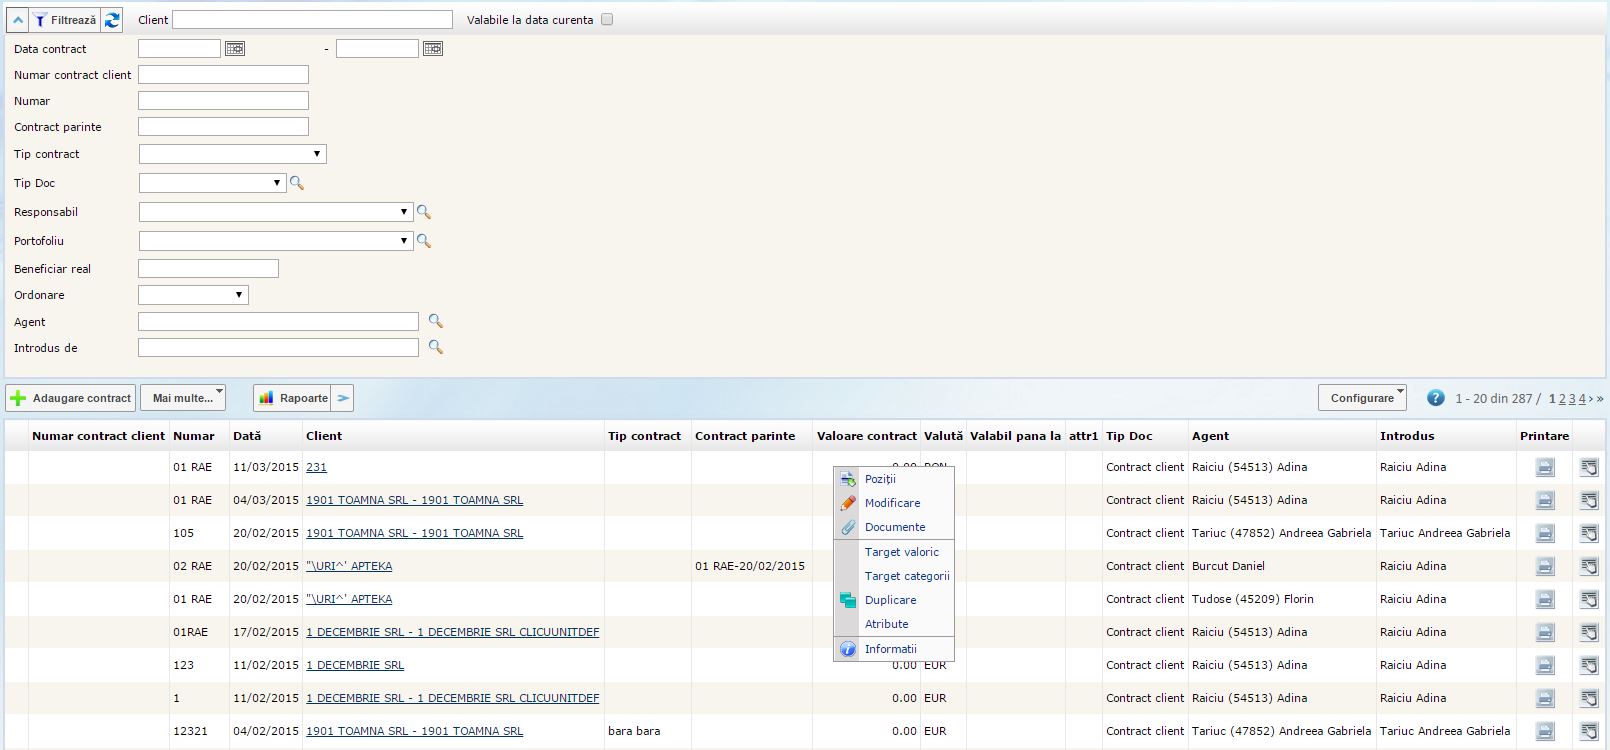Open the Ordonare dropdown

pos(193,295)
